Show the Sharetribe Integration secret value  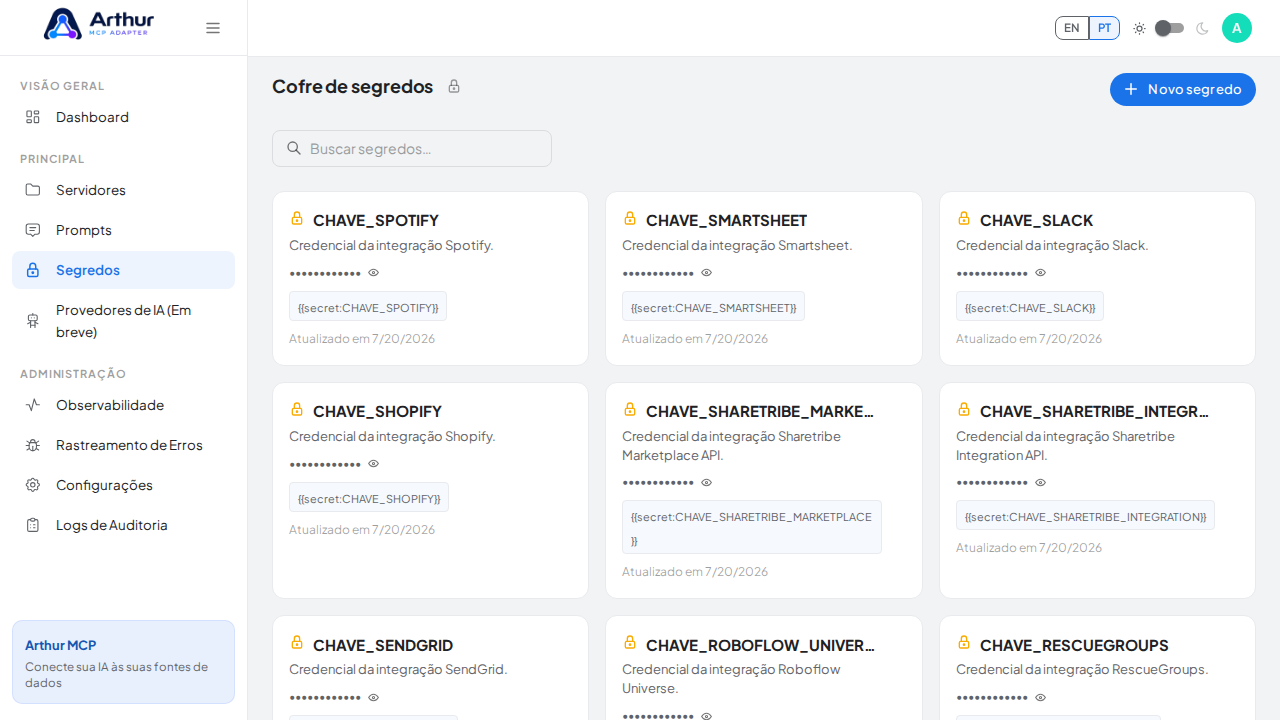click(1041, 483)
